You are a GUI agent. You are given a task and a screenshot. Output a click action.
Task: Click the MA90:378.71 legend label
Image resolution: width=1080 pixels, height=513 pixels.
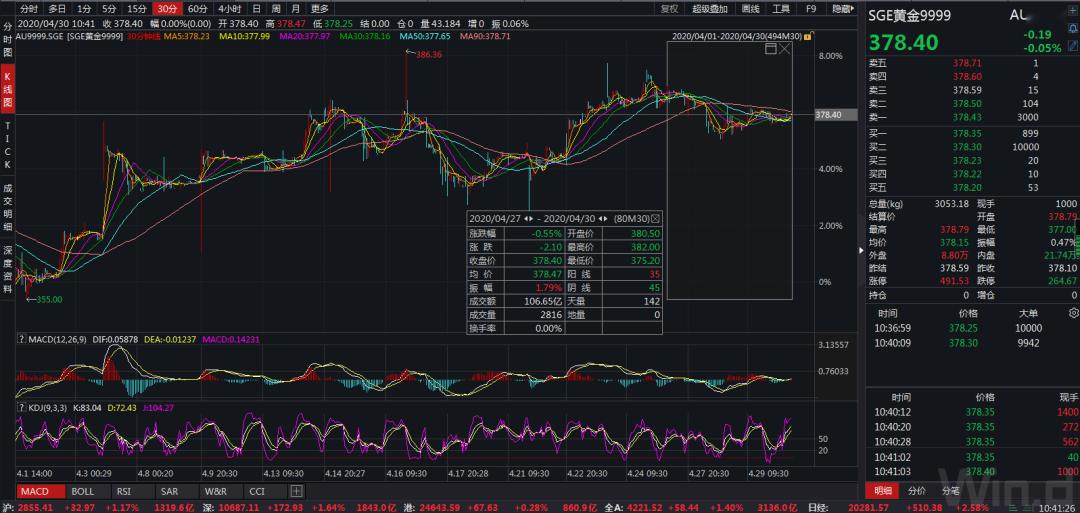tap(485, 36)
